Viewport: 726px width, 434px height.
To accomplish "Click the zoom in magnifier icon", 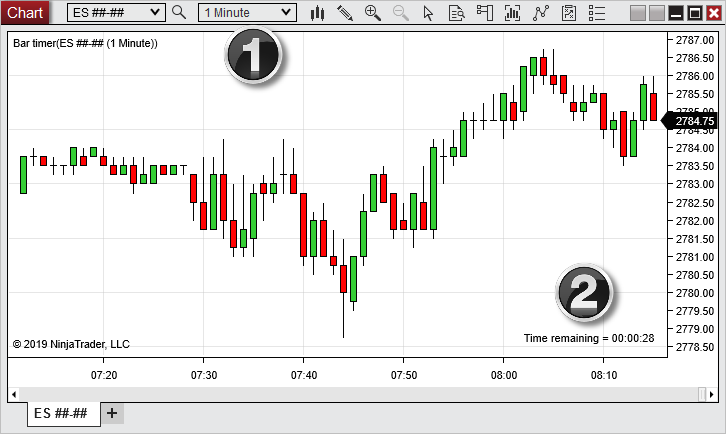I will click(x=373, y=13).
